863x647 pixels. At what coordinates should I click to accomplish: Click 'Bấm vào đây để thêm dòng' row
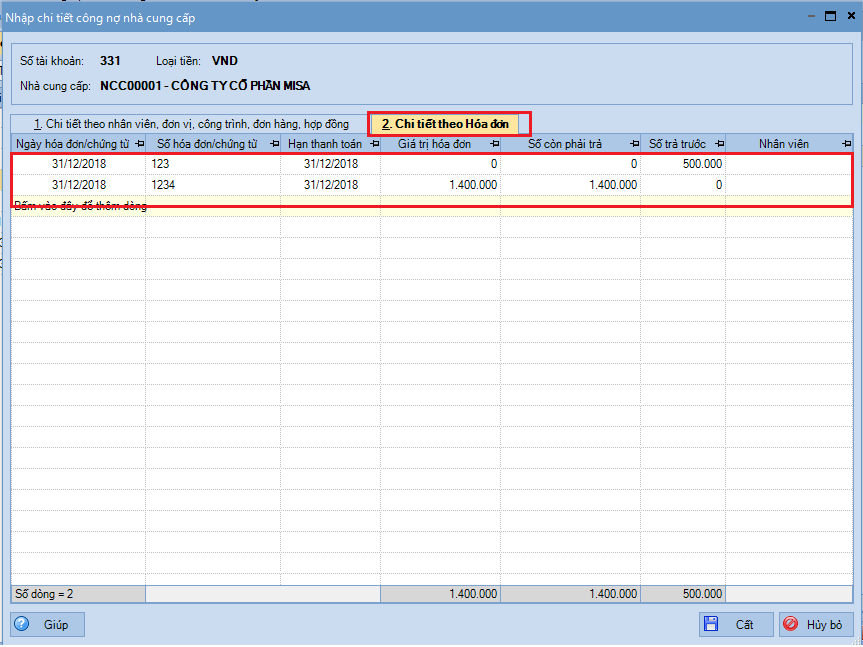click(x=80, y=206)
